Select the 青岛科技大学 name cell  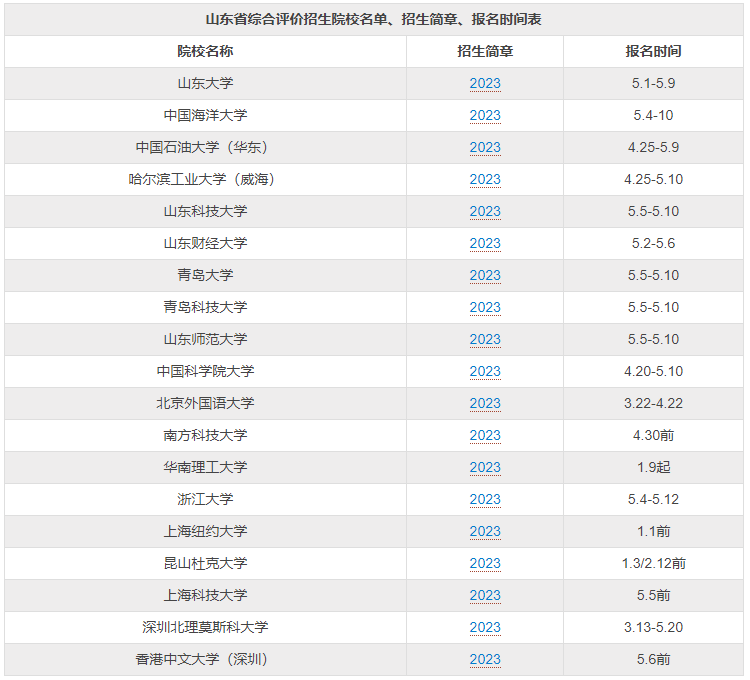point(206,307)
